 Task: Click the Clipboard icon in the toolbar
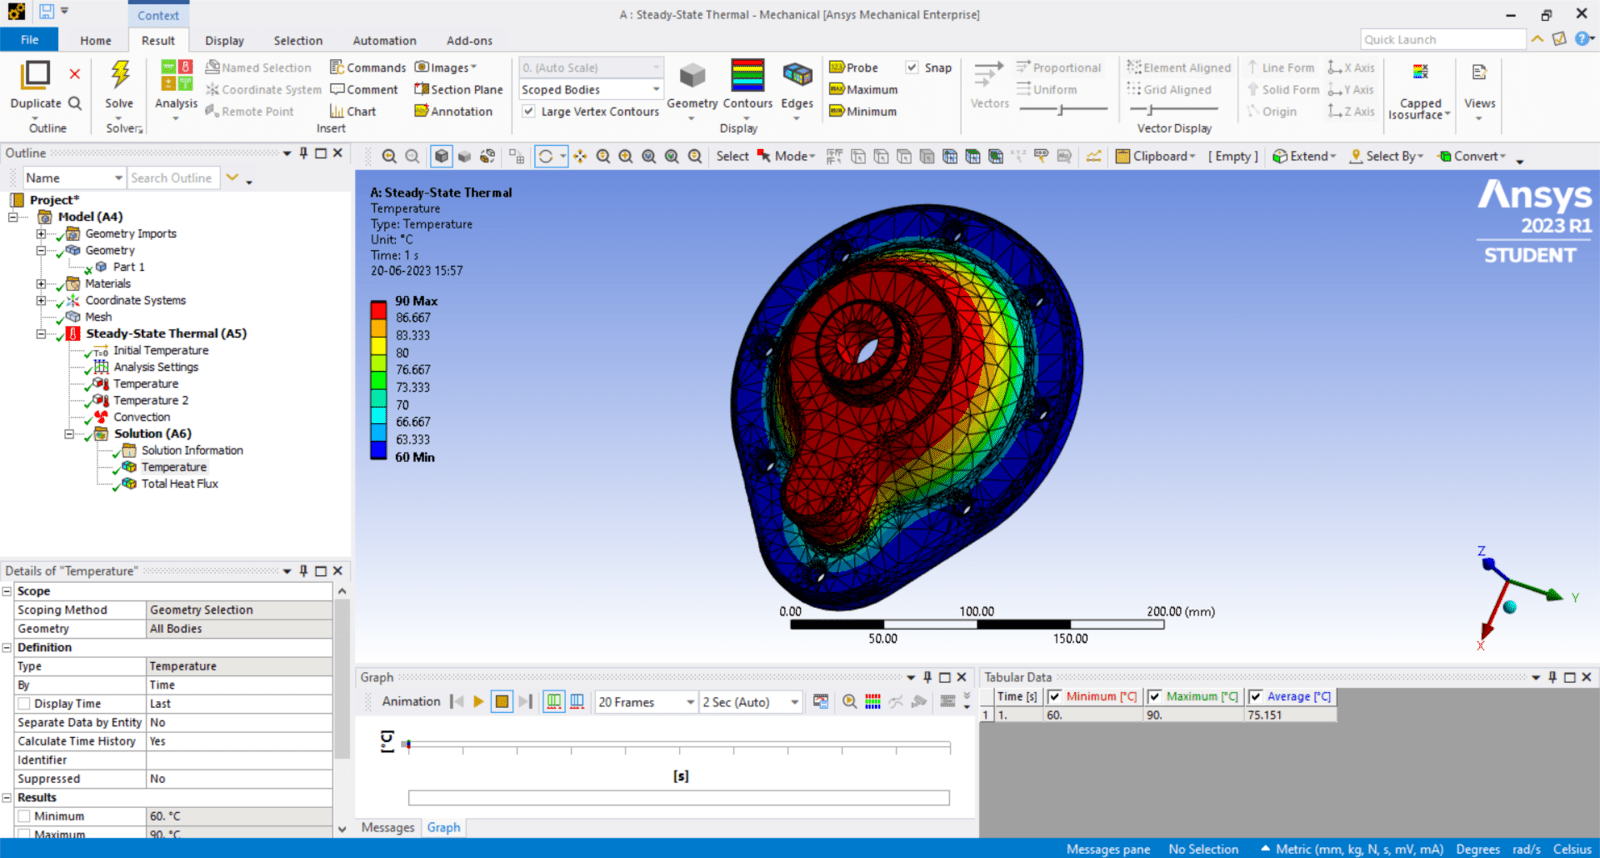pyautogui.click(x=1123, y=156)
